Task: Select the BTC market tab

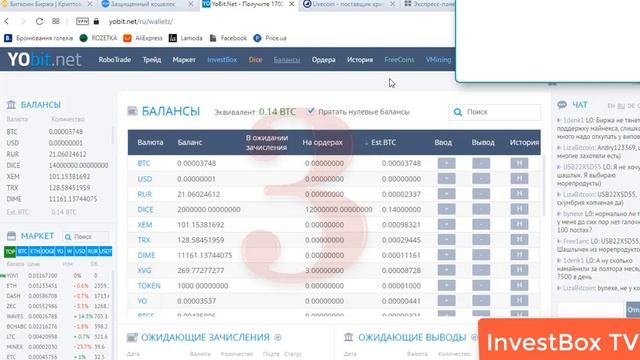Action: point(22,251)
